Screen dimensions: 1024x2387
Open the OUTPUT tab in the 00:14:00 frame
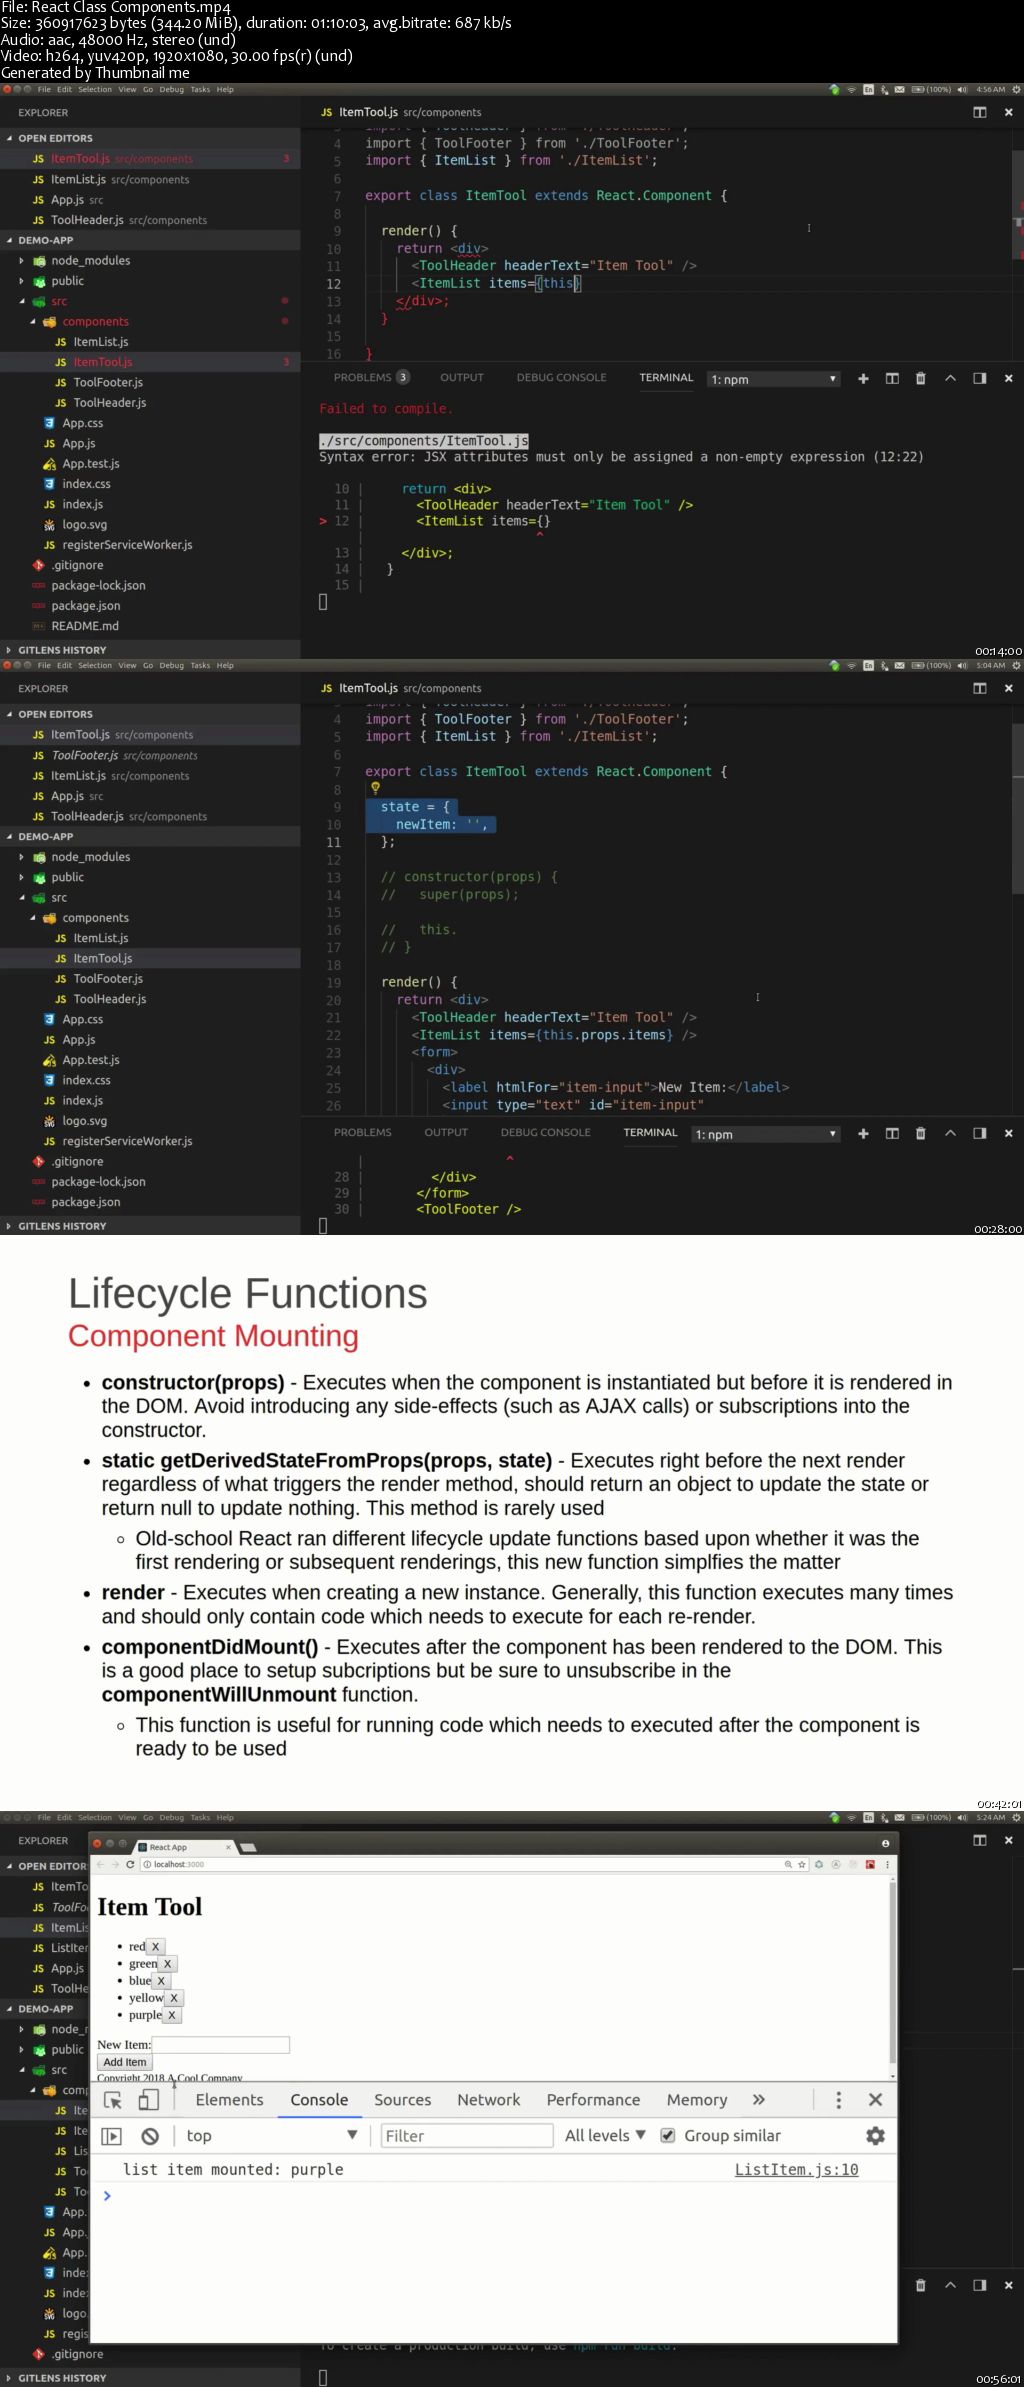(462, 377)
